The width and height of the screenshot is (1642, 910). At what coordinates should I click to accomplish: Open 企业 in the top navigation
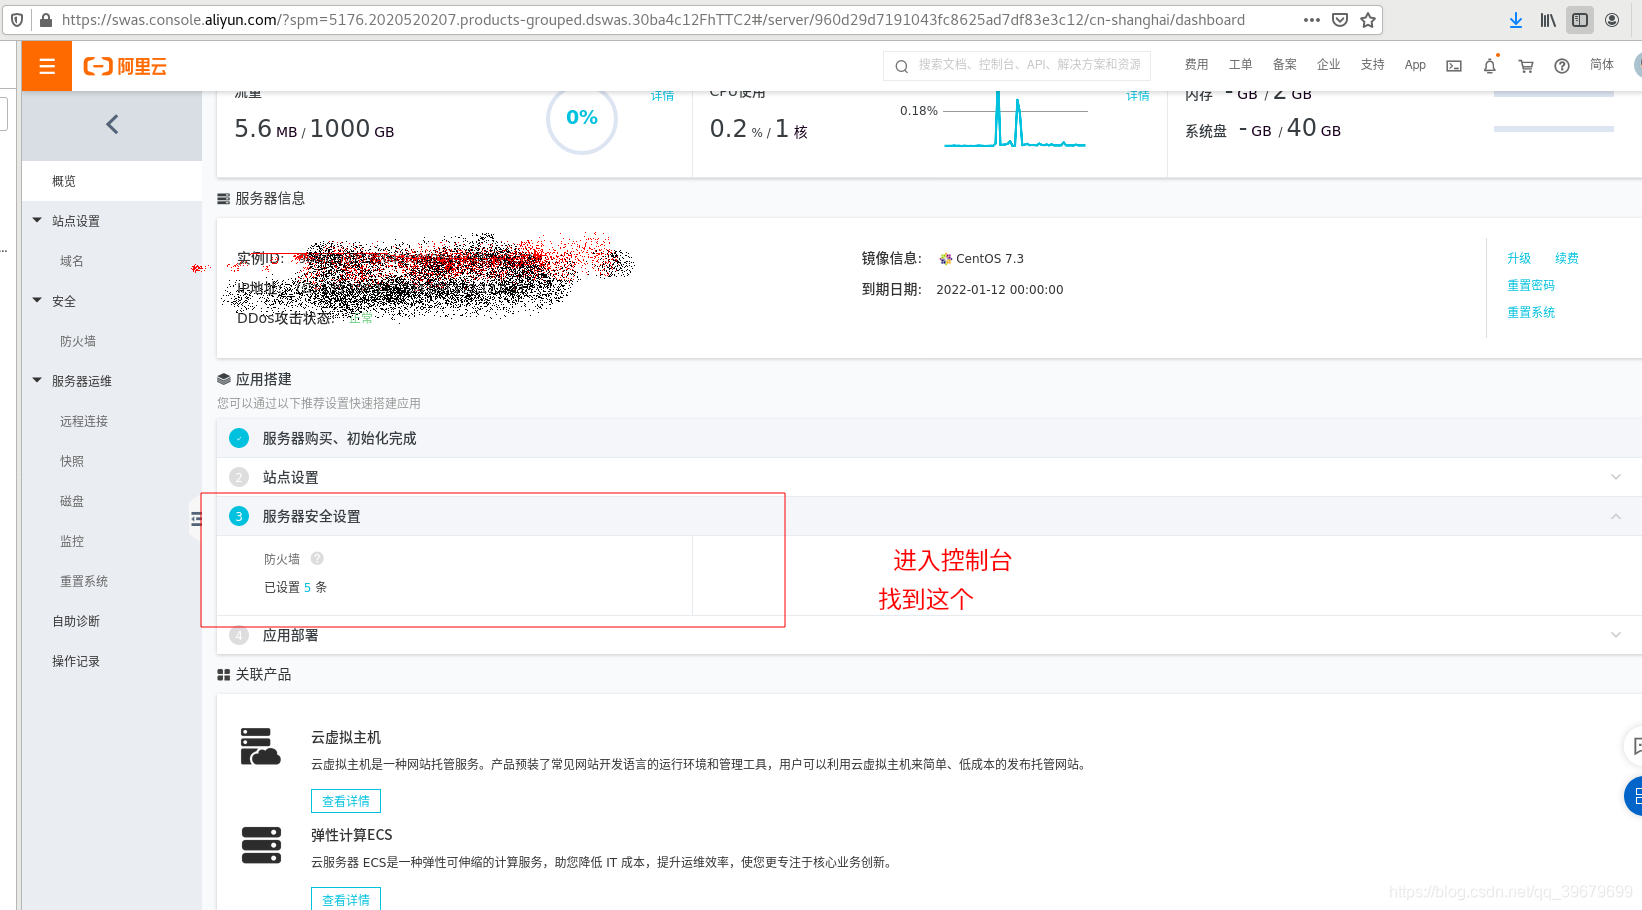tap(1328, 65)
